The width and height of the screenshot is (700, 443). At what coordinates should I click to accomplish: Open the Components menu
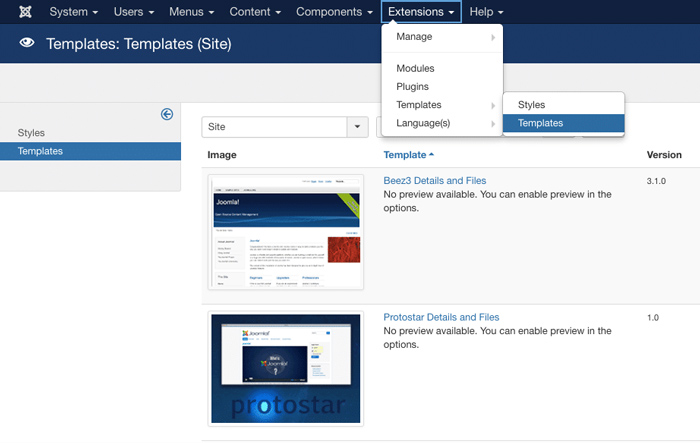[334, 12]
